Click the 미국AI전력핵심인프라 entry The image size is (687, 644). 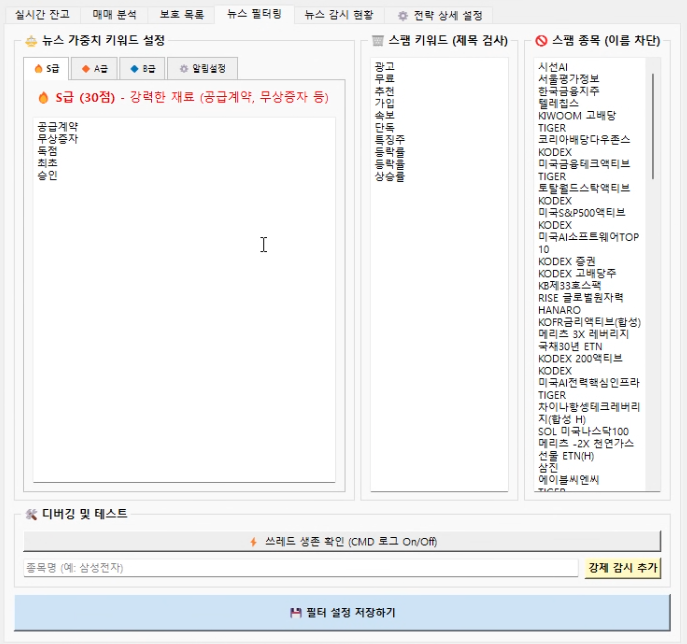point(589,383)
